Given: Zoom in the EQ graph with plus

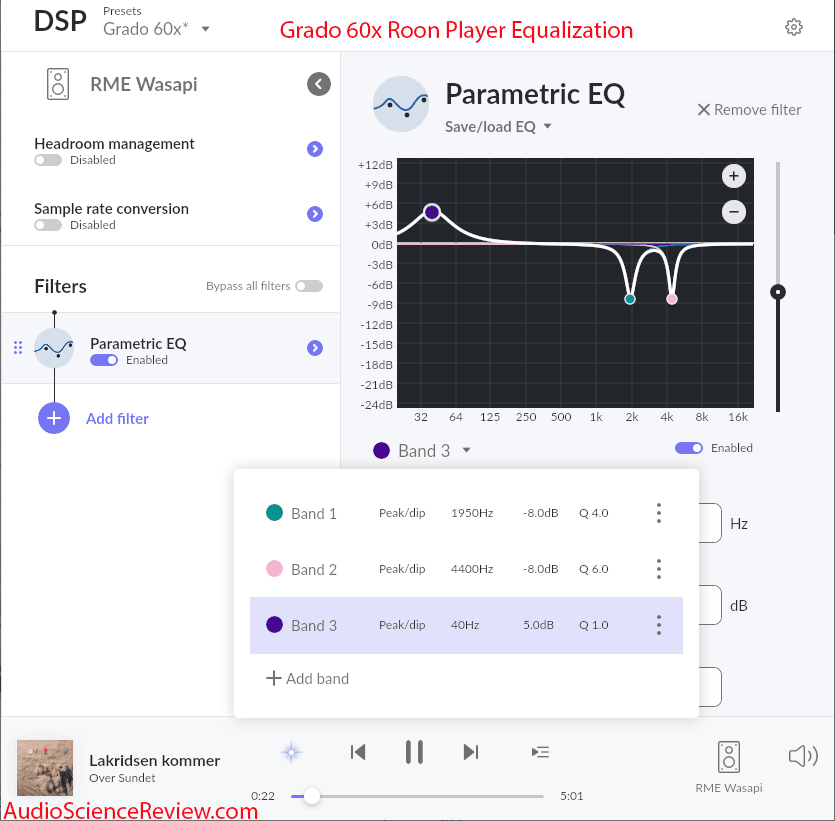Looking at the screenshot, I should pyautogui.click(x=733, y=176).
